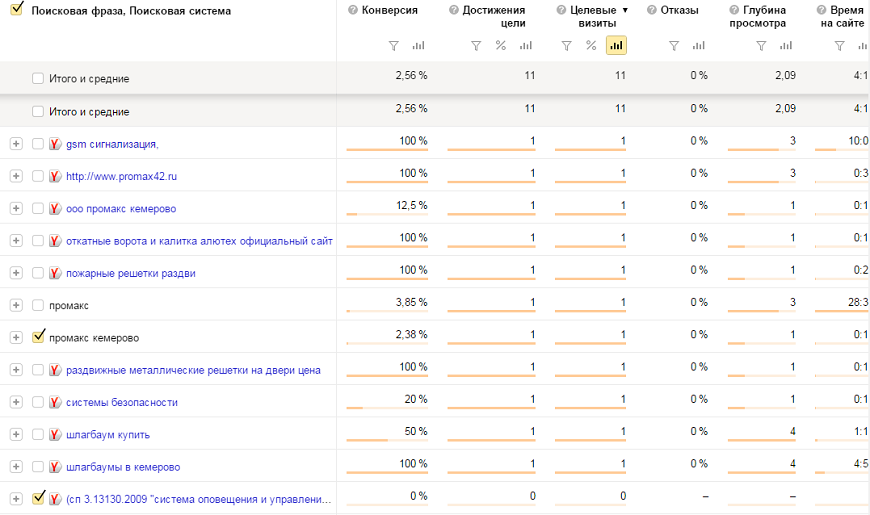Screen dimensions: 870x515
Task: Check the шлагбаумы в кемерово checkbox
Action: (x=38, y=467)
